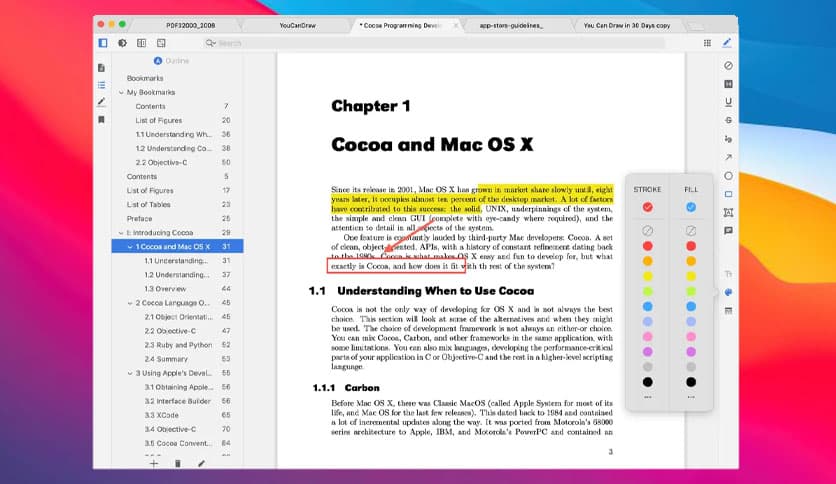
Task: Select the Cocoa Programming Deve... tab
Action: point(399,25)
